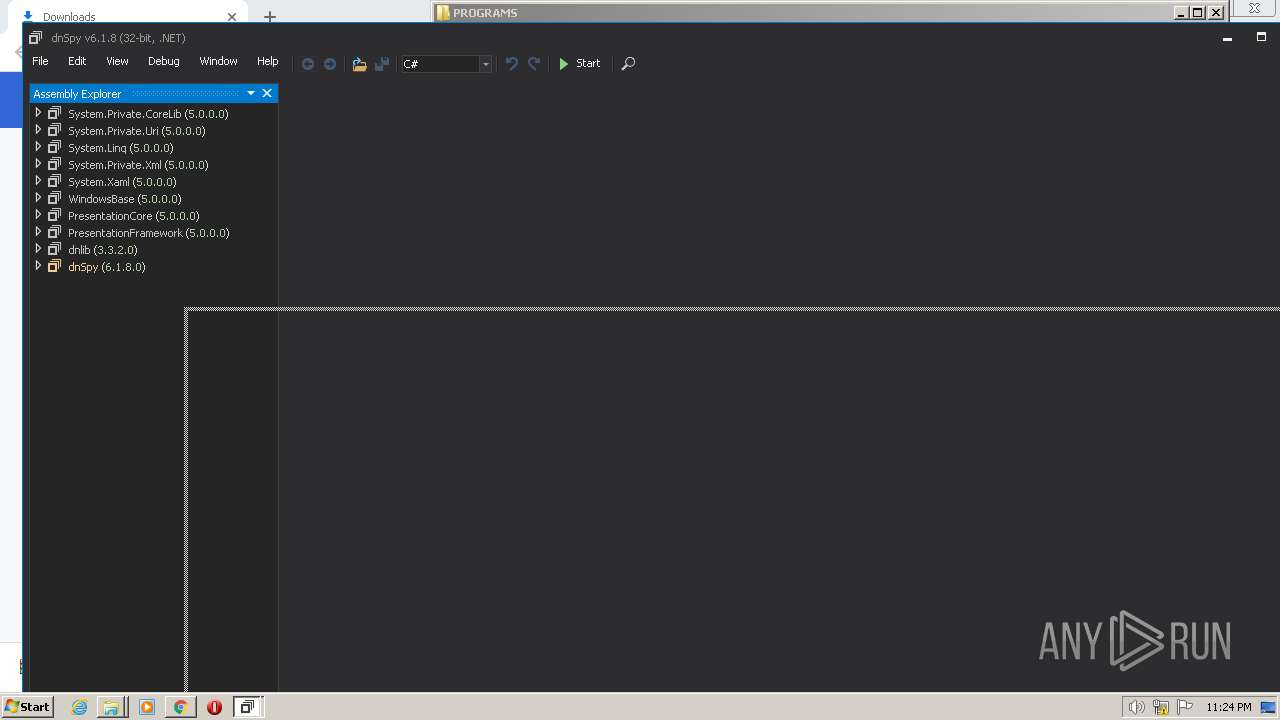Expand the System.Private.Uri node
Screen dimensions: 1280x720
coord(38,130)
